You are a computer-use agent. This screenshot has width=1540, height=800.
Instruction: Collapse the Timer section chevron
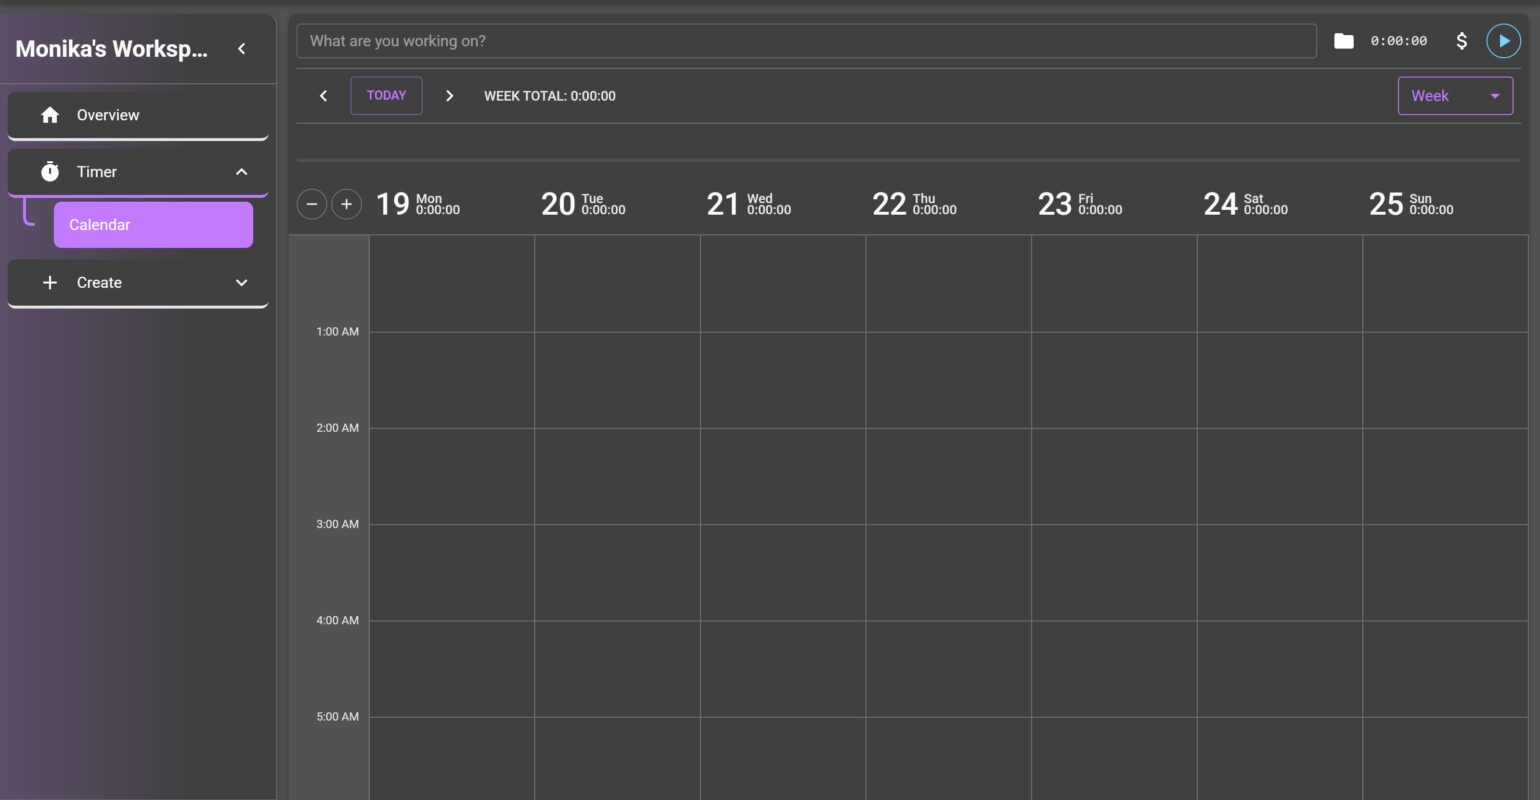pyautogui.click(x=241, y=172)
